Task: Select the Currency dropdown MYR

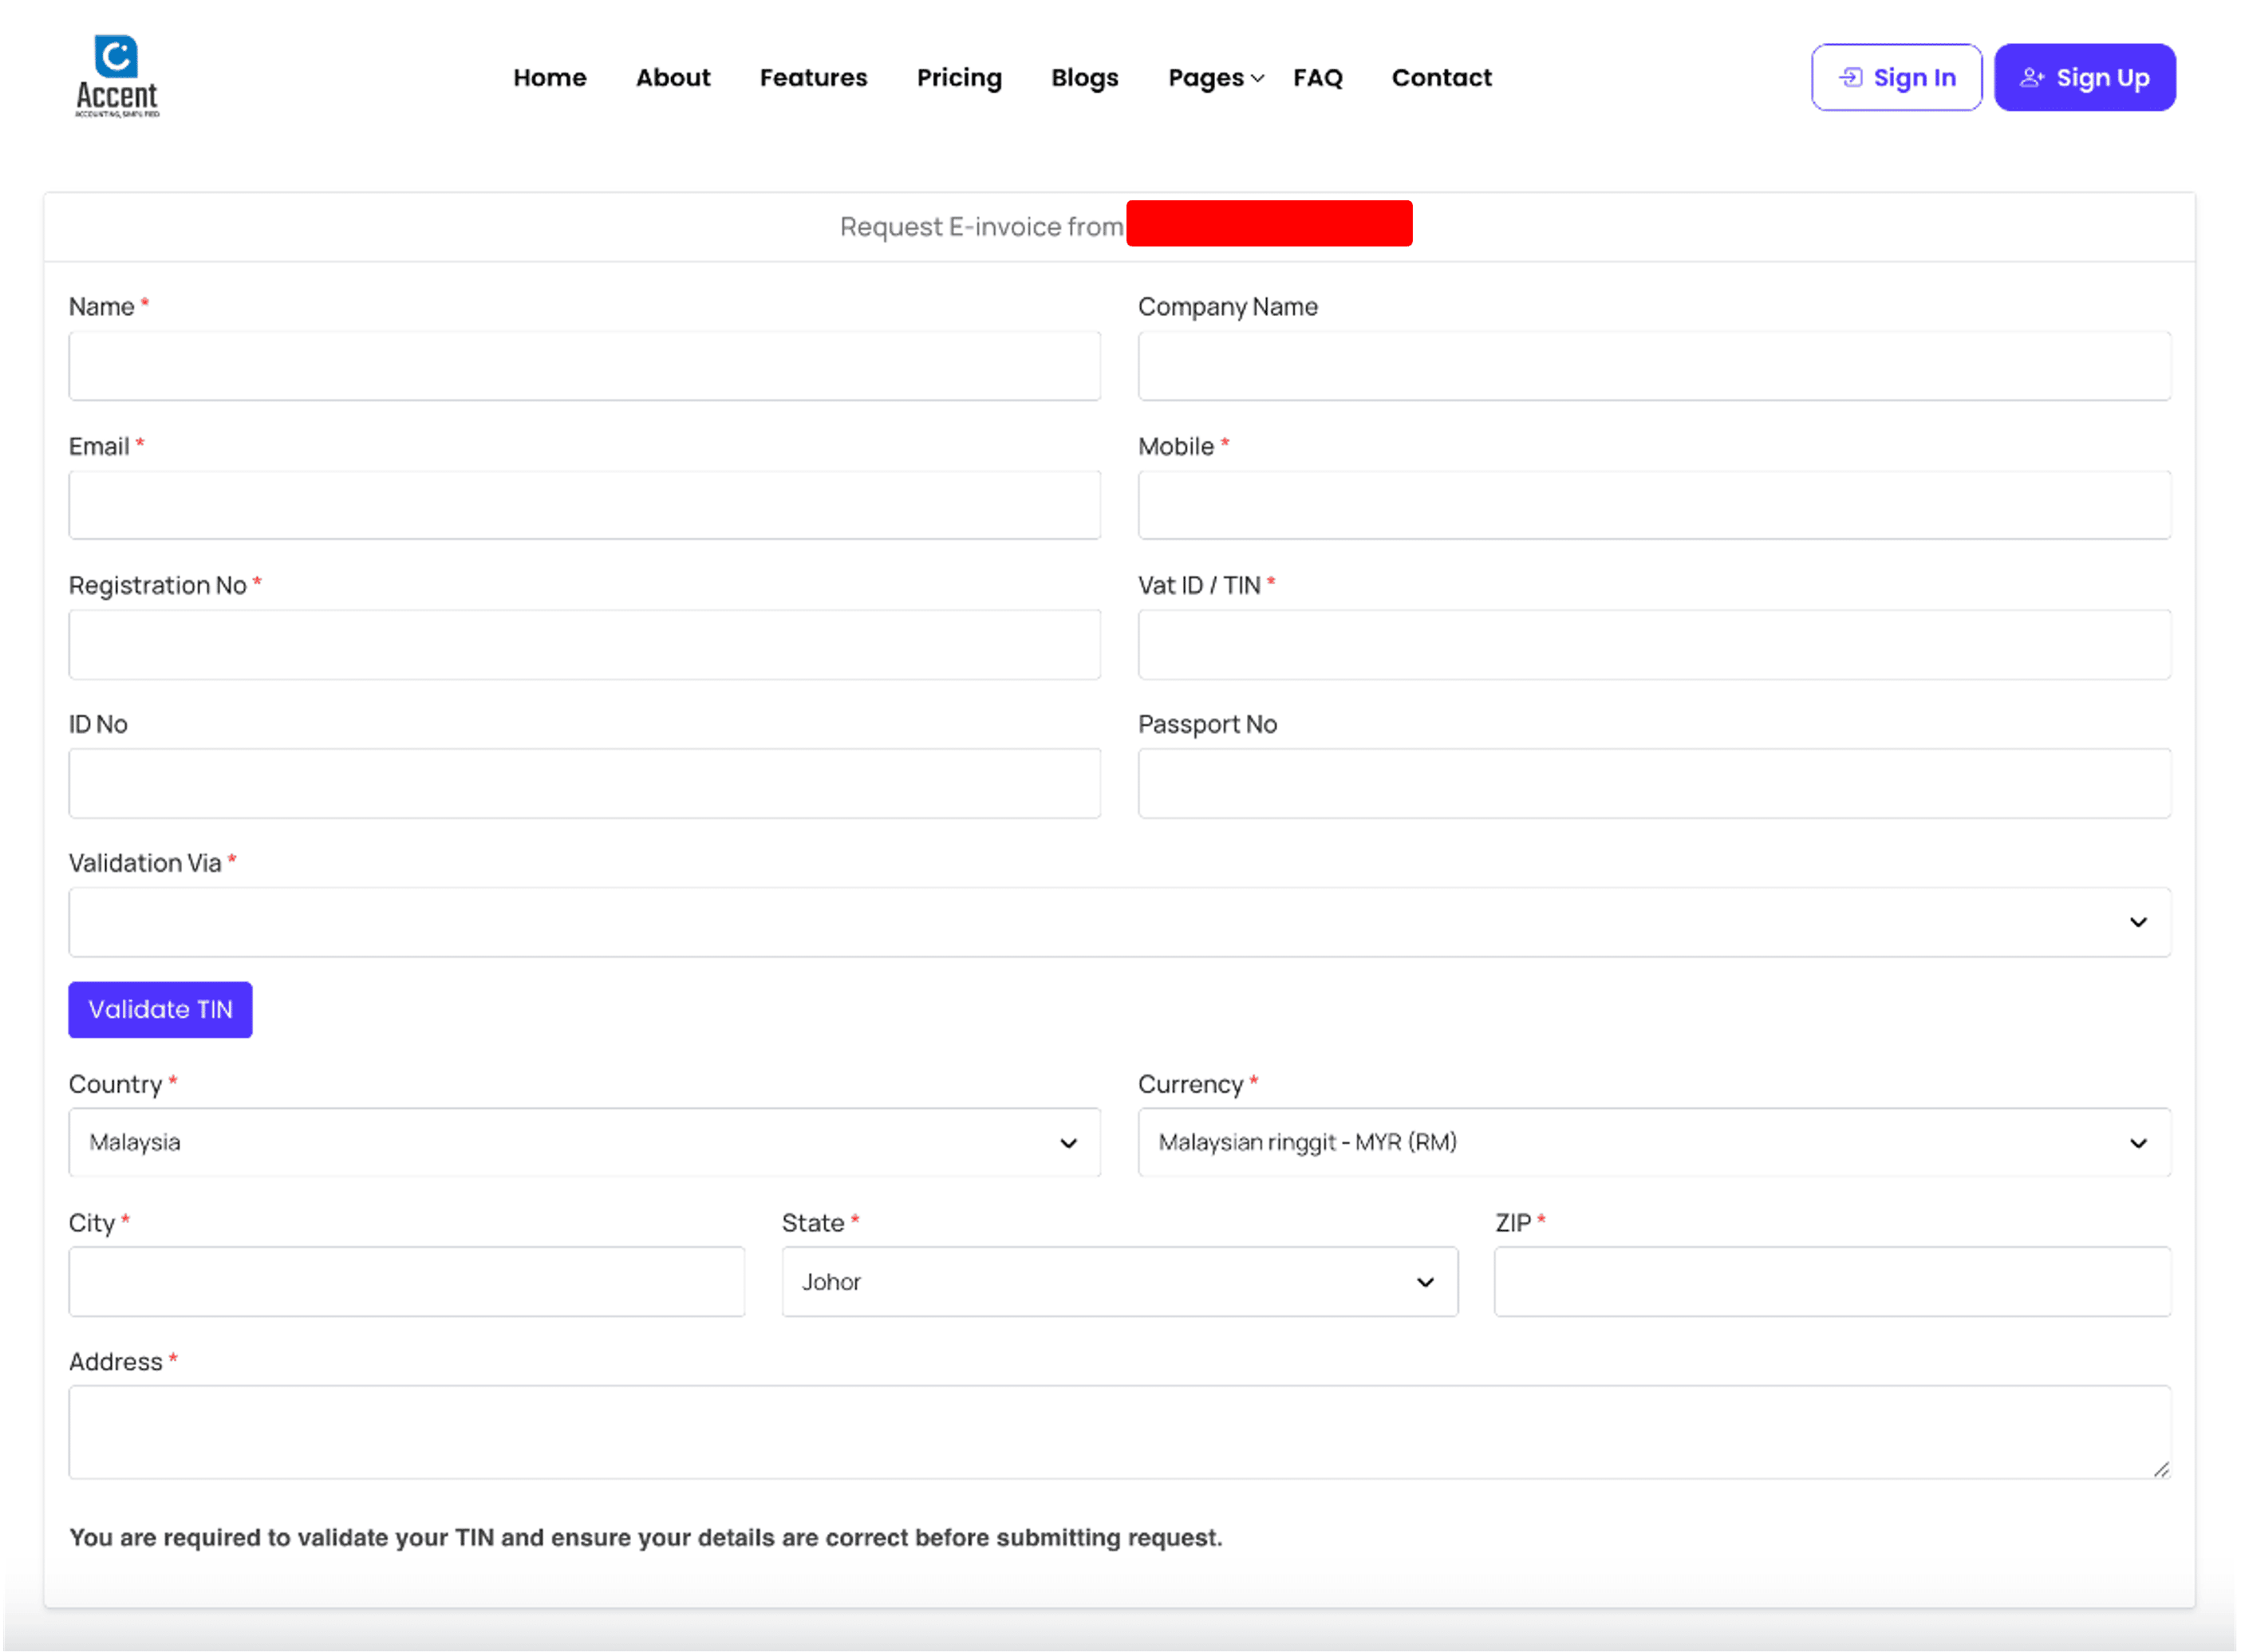Action: coord(1653,1142)
